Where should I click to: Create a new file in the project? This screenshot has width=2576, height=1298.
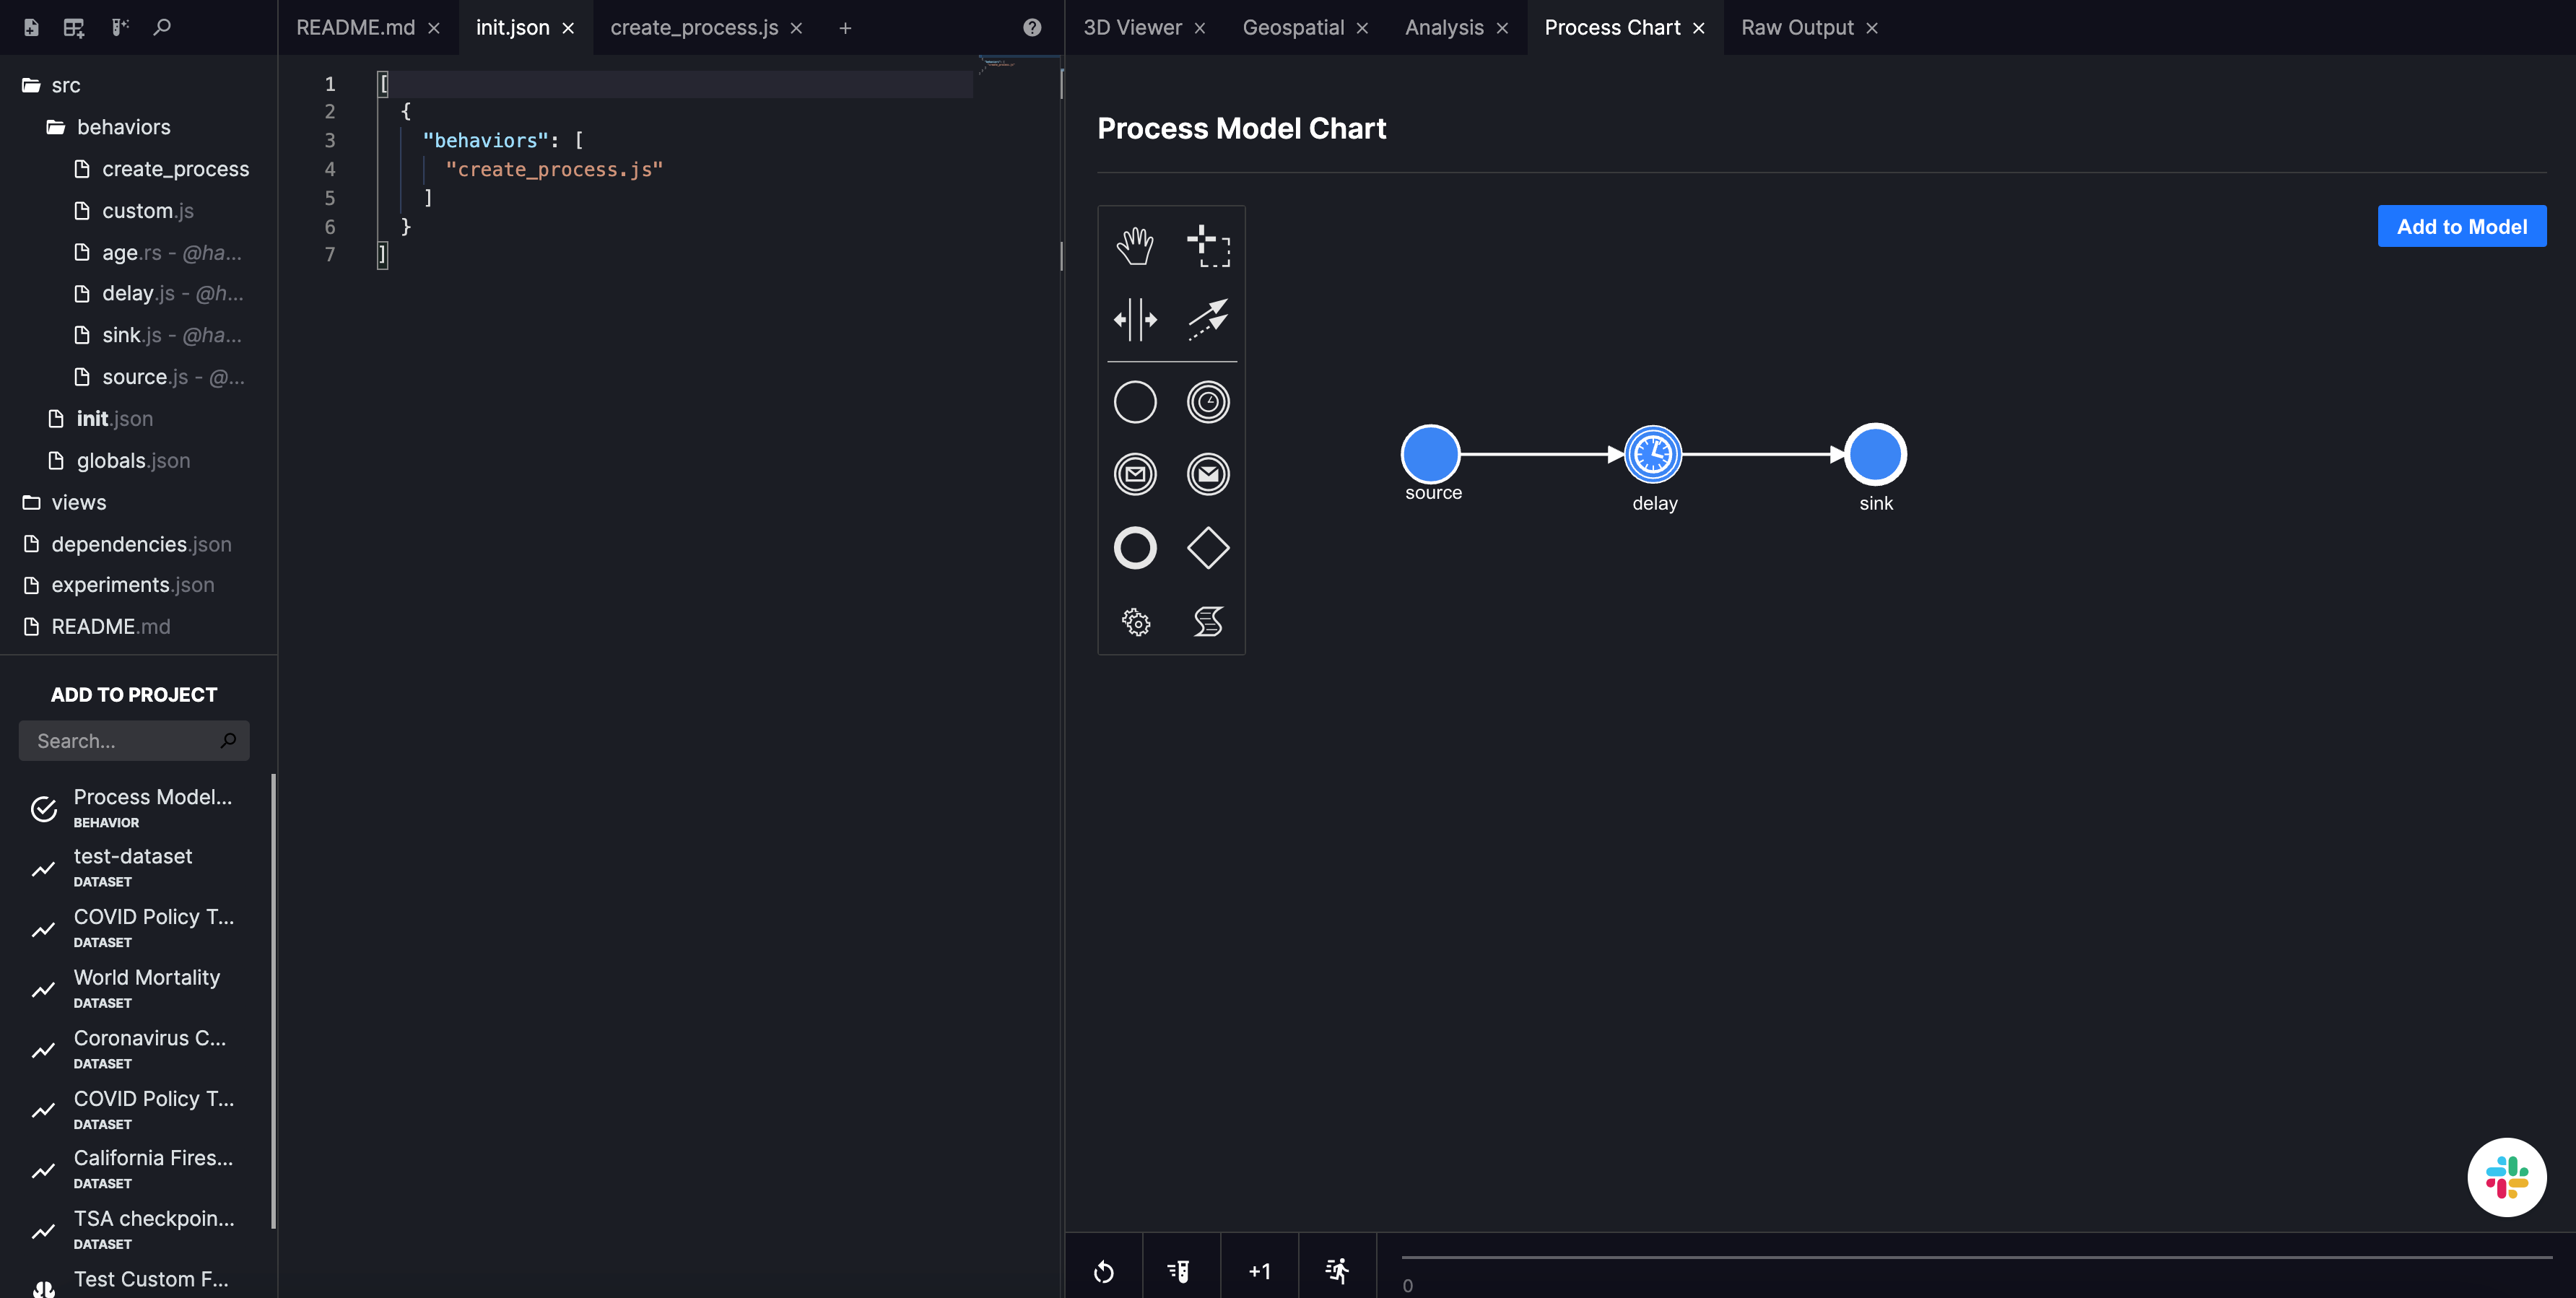(31, 27)
